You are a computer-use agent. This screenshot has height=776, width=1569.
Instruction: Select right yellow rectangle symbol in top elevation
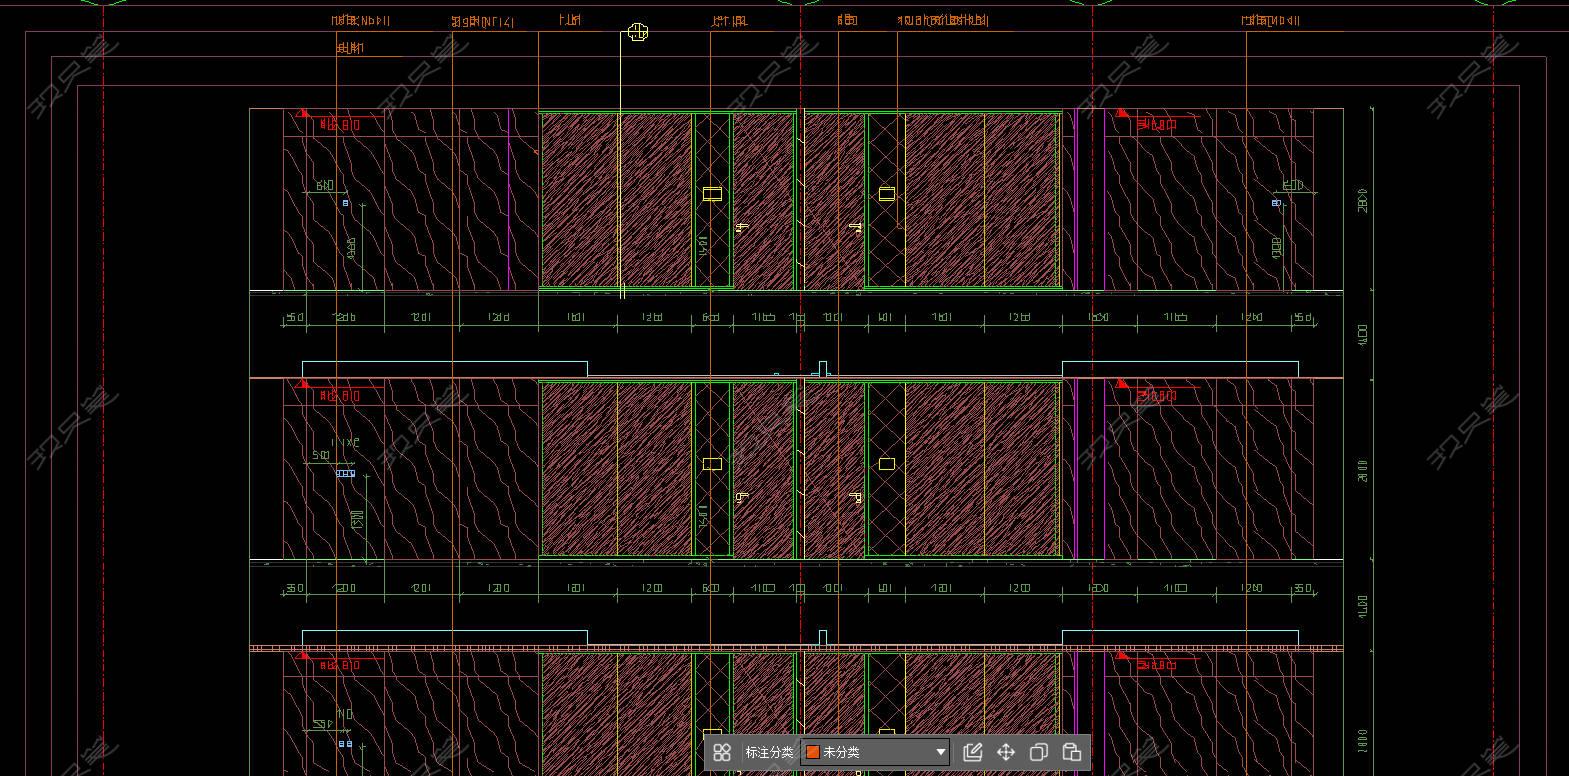click(886, 194)
